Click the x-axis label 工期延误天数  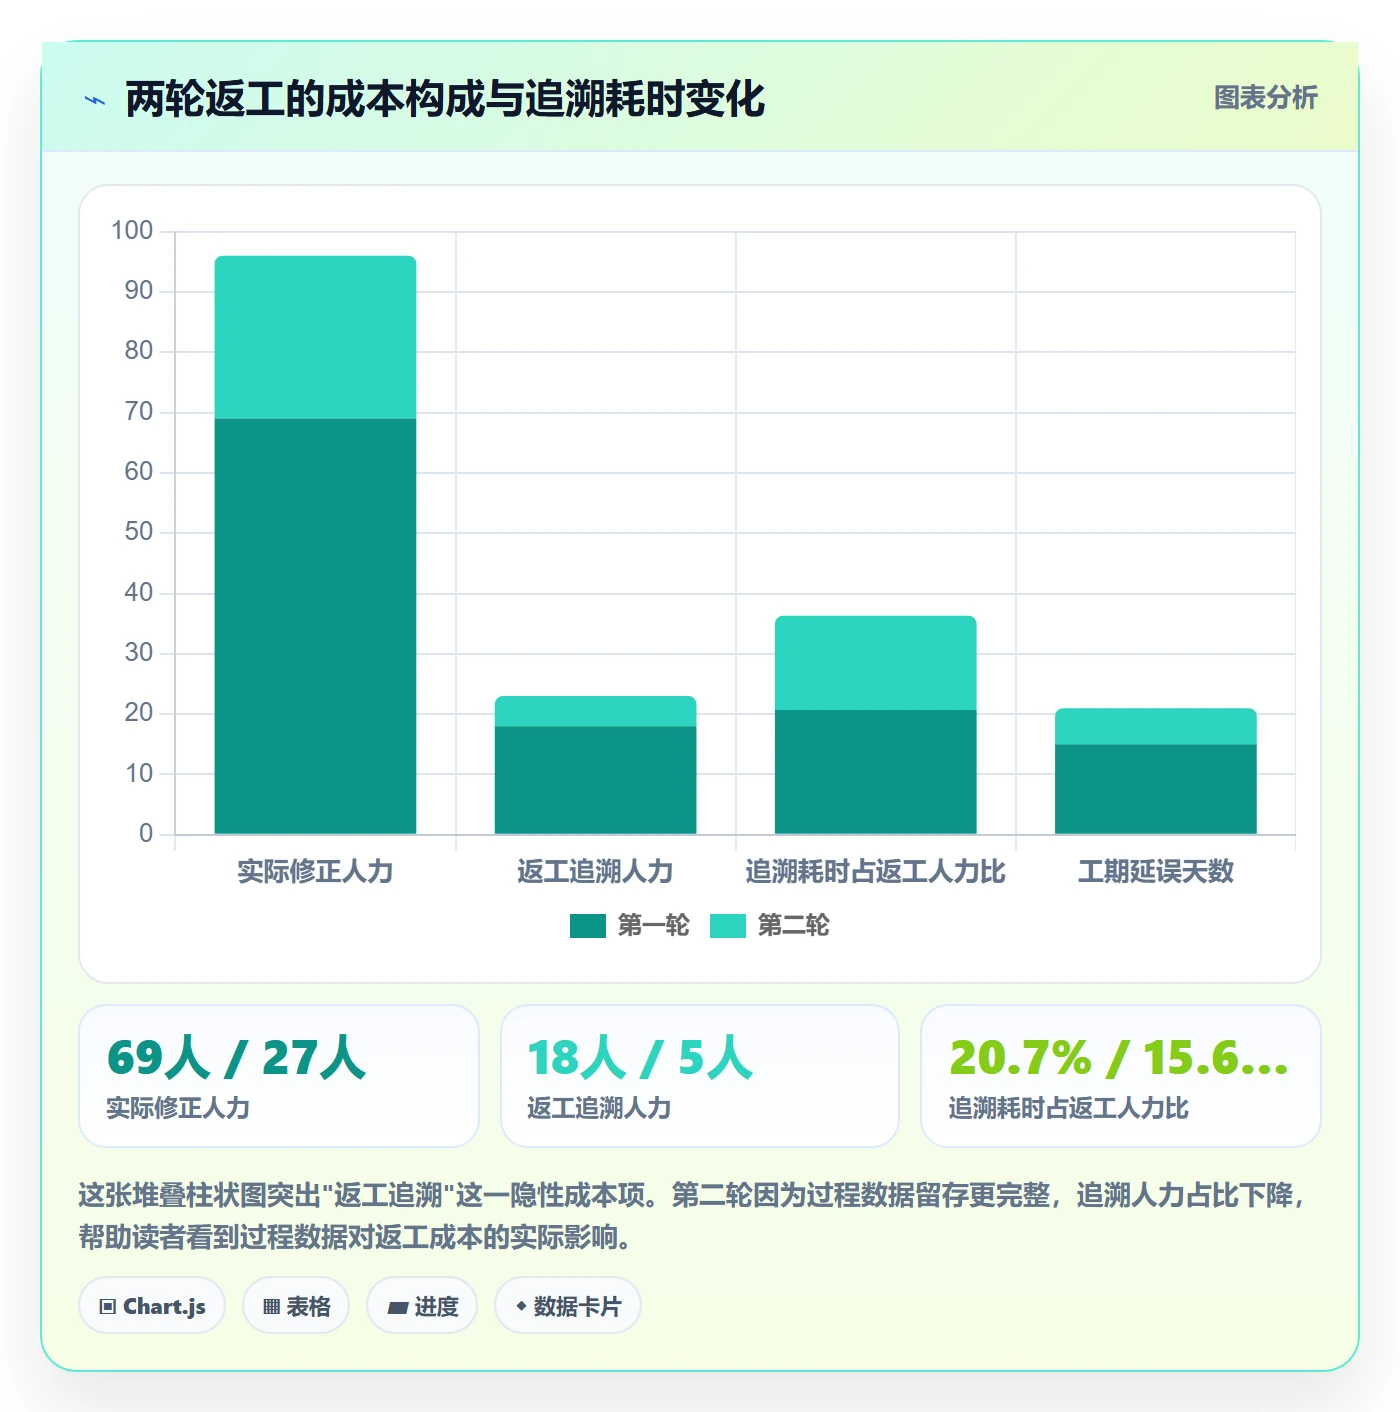pos(1155,871)
